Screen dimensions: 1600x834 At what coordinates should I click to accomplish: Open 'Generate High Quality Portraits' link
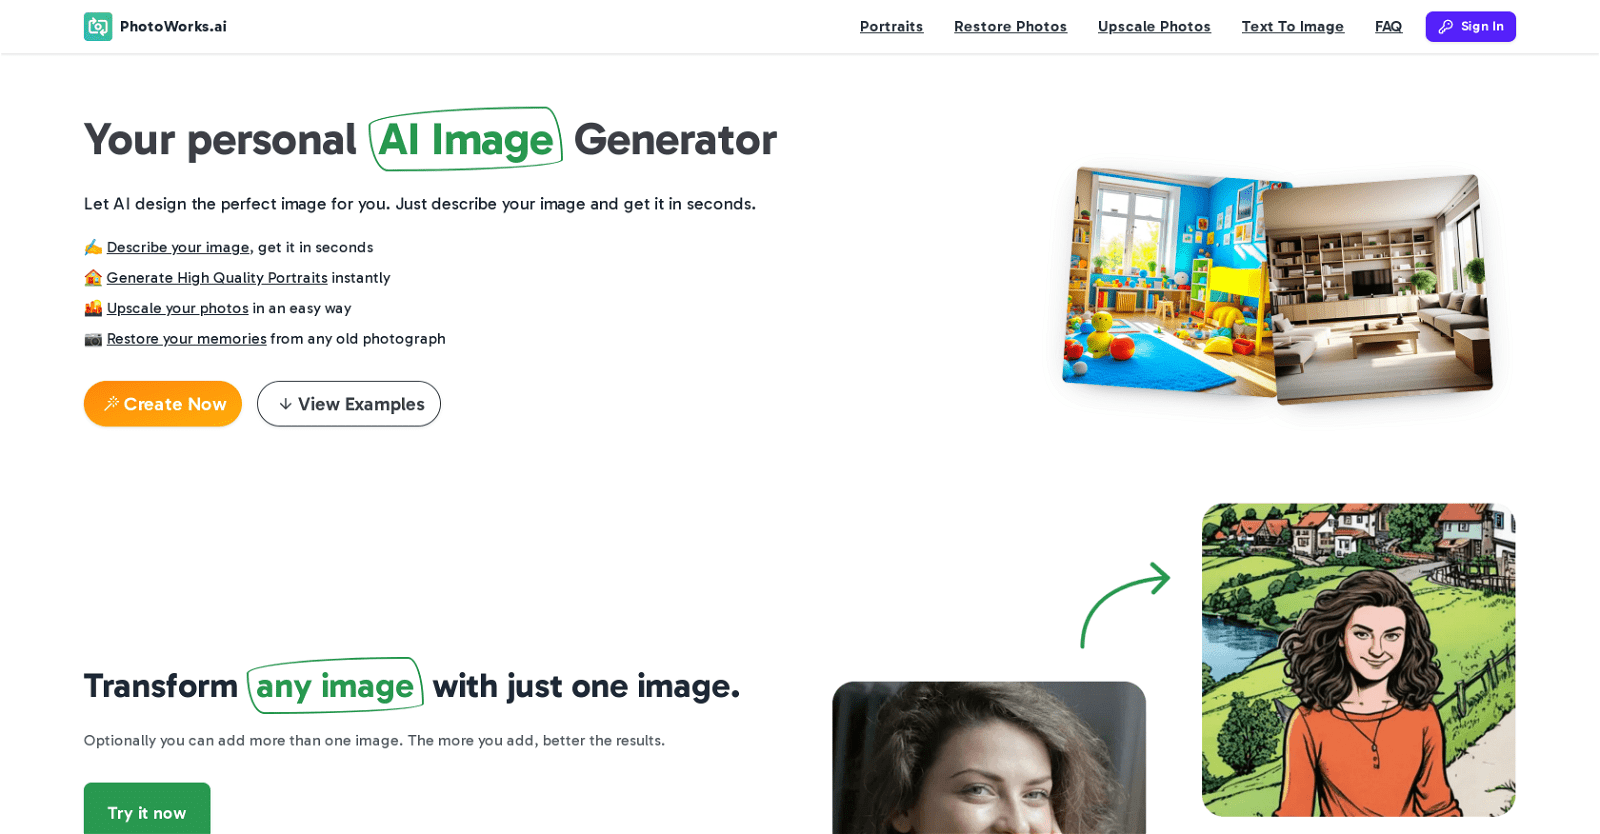click(217, 278)
